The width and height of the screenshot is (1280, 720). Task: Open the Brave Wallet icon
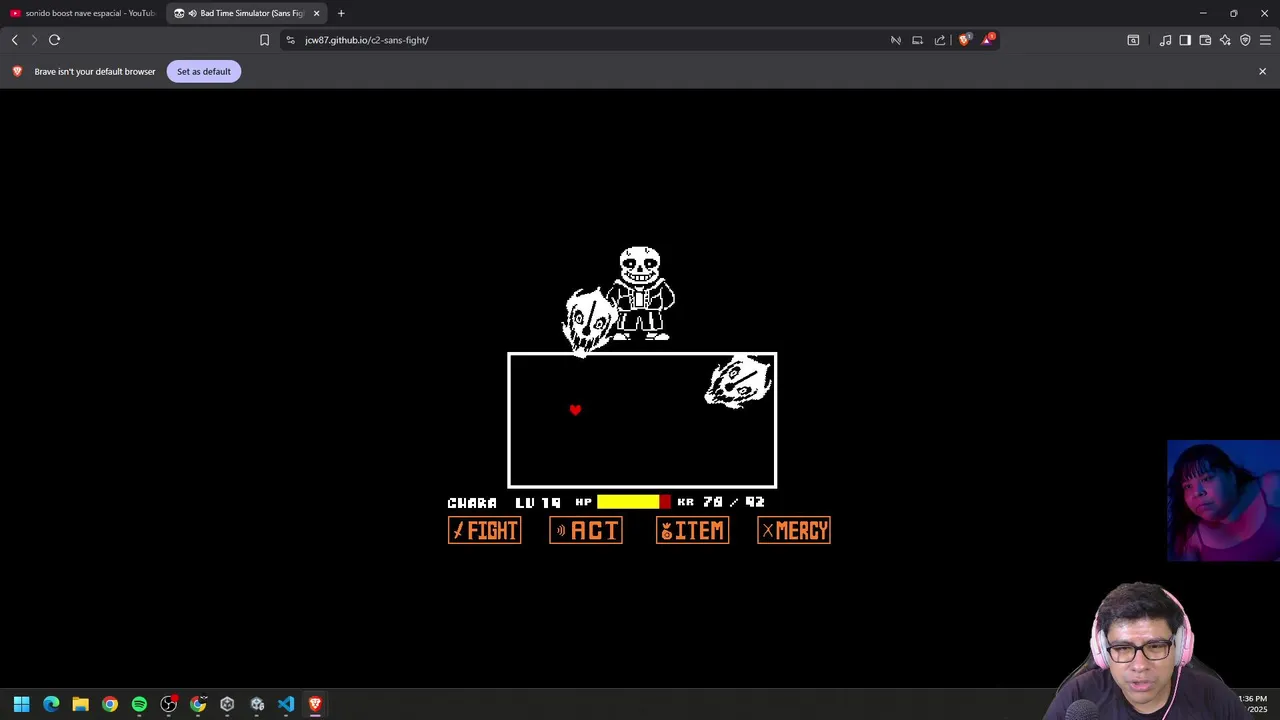[x=1205, y=40]
